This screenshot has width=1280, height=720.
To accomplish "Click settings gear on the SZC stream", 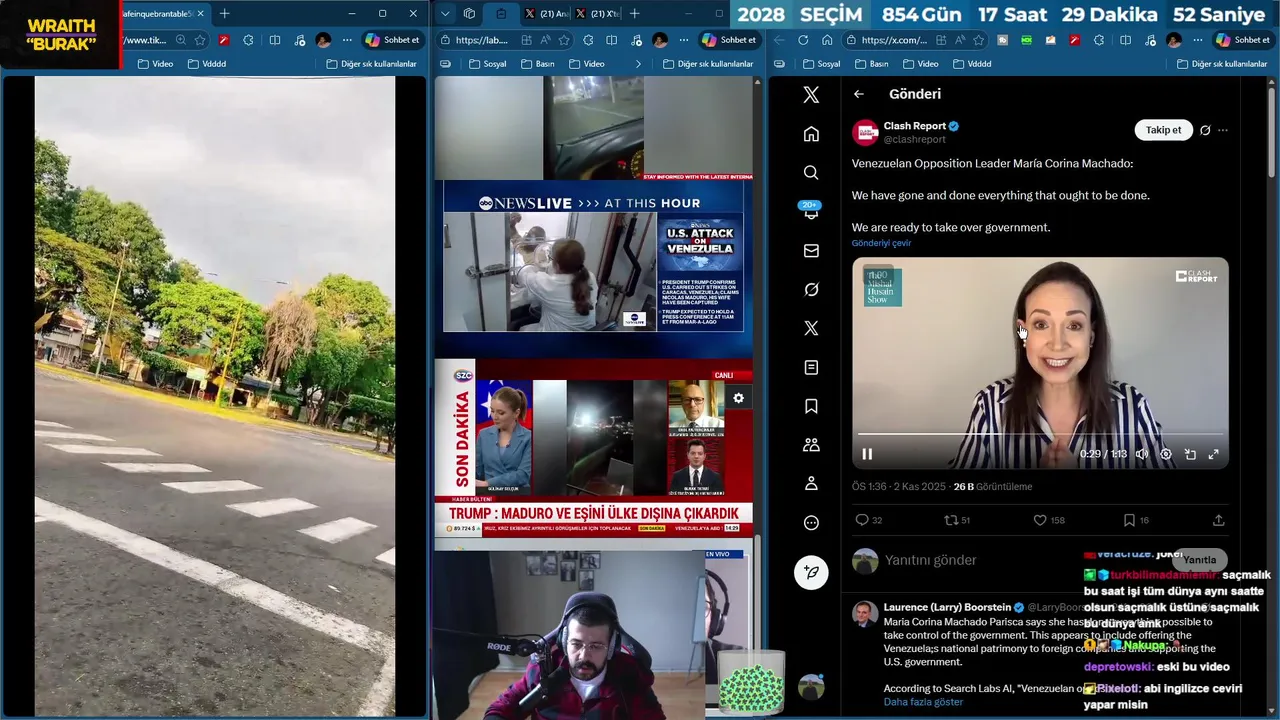I will tap(738, 398).
